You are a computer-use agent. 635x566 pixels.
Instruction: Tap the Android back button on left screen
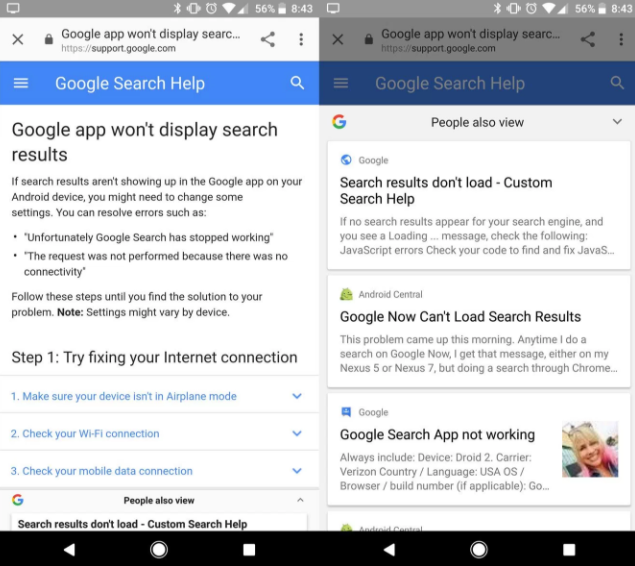pos(69,549)
